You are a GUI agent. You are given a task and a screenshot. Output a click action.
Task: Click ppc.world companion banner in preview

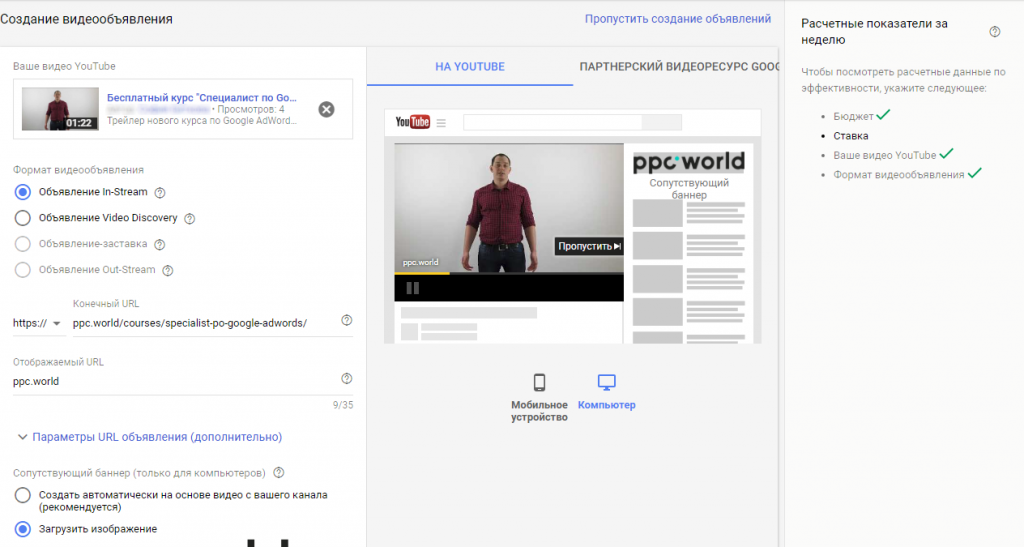pos(689,163)
